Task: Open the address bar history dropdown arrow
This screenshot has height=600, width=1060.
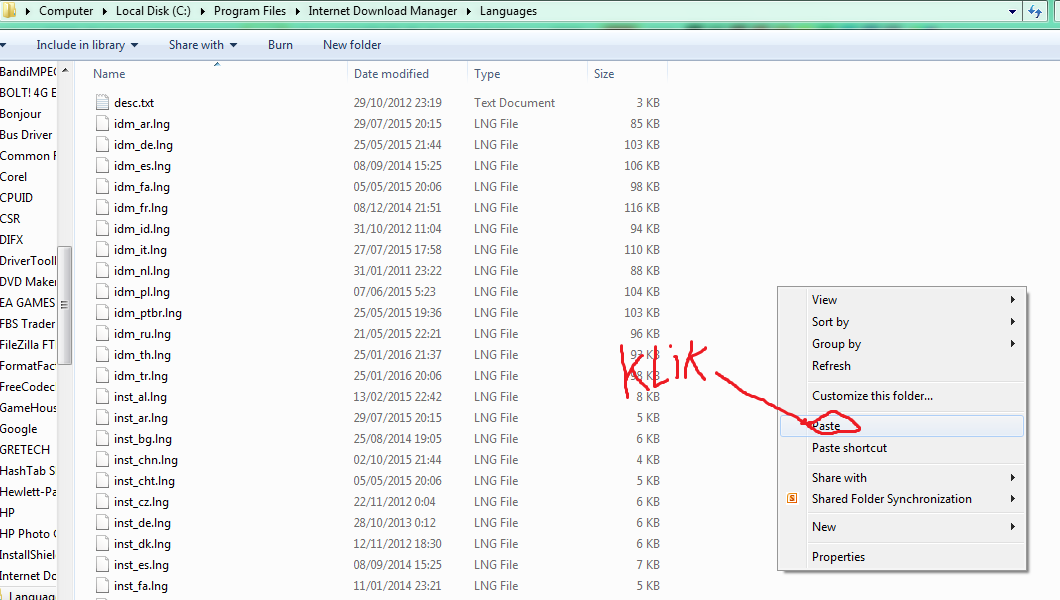Action: [1013, 11]
